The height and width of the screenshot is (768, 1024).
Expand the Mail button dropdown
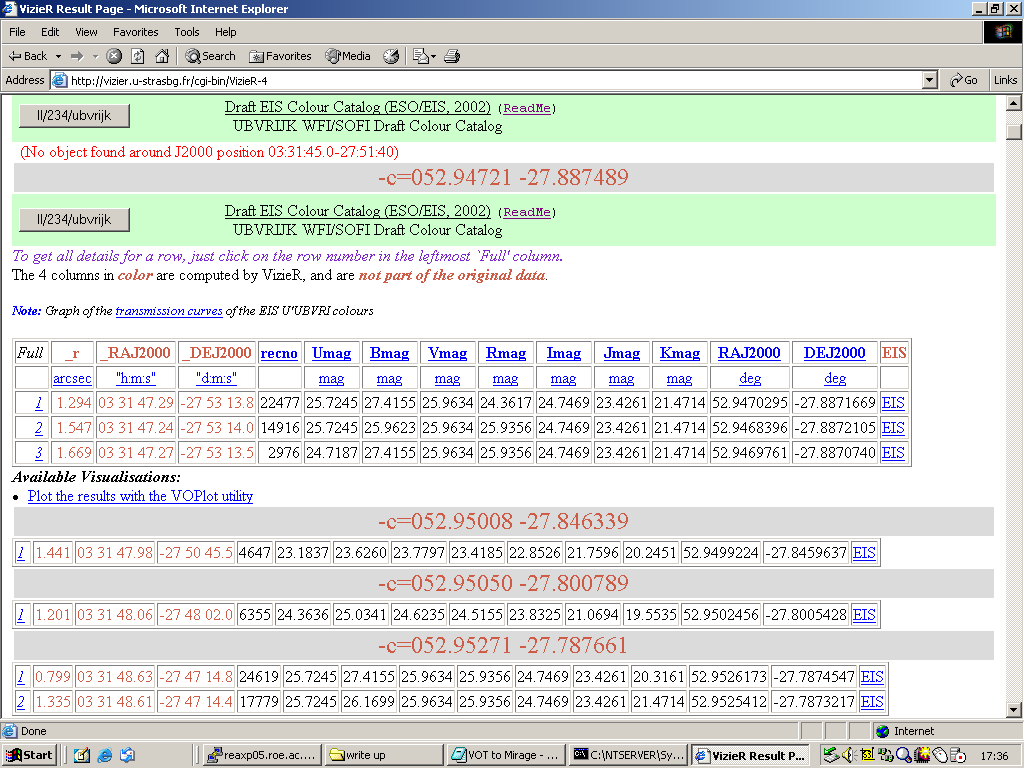434,56
